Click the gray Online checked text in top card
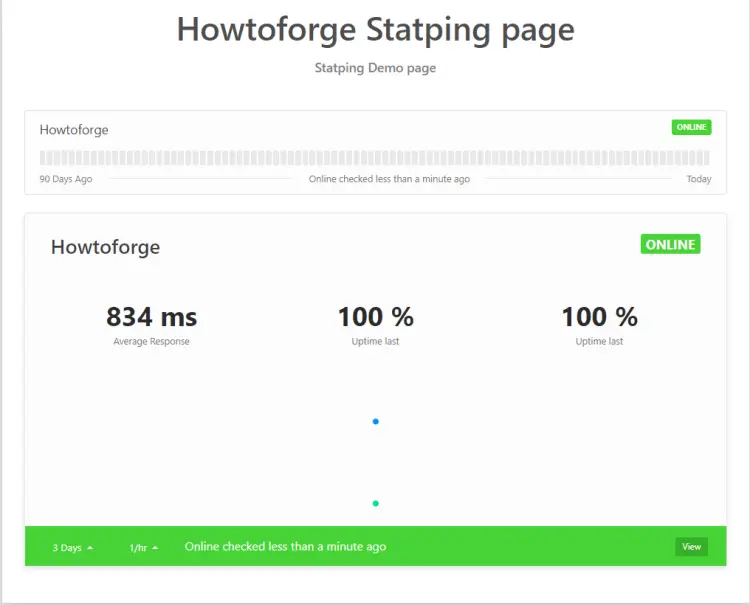Image resolution: width=750 pixels, height=605 pixels. (389, 179)
